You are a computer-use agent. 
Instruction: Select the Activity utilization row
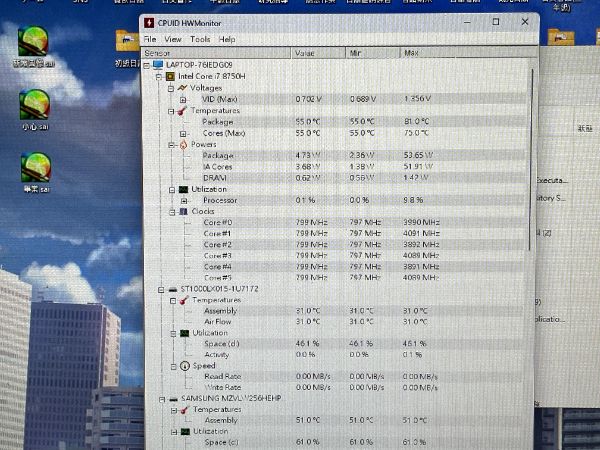point(364,355)
